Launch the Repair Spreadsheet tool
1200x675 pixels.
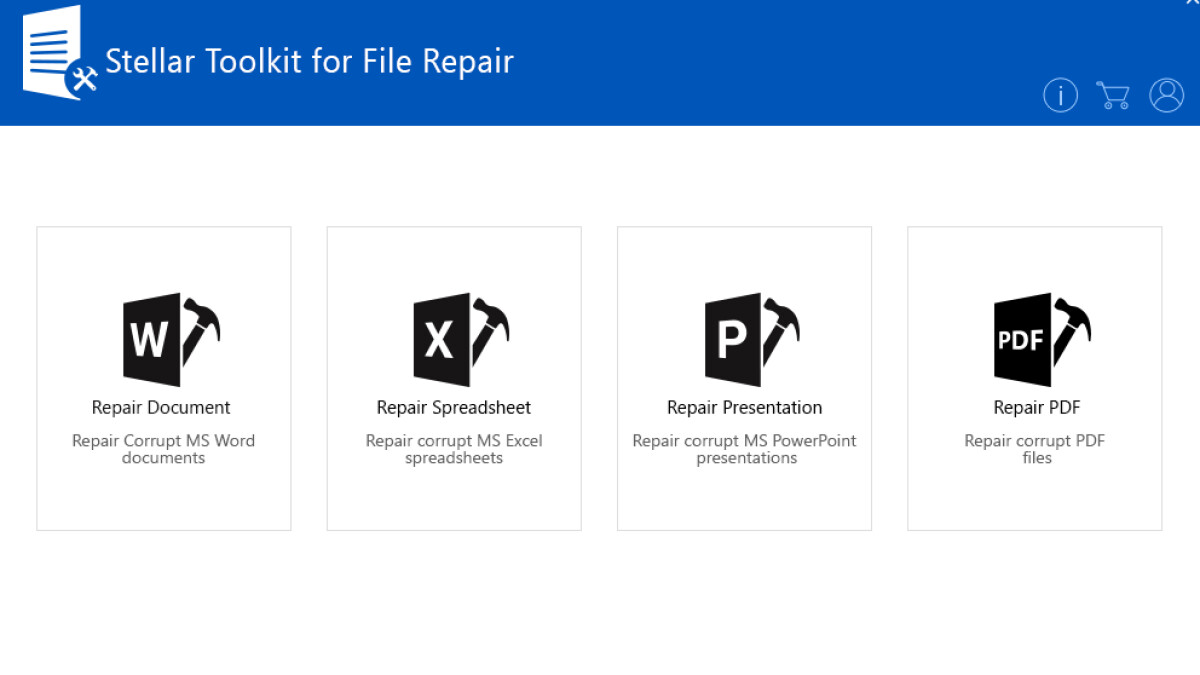[x=454, y=377]
